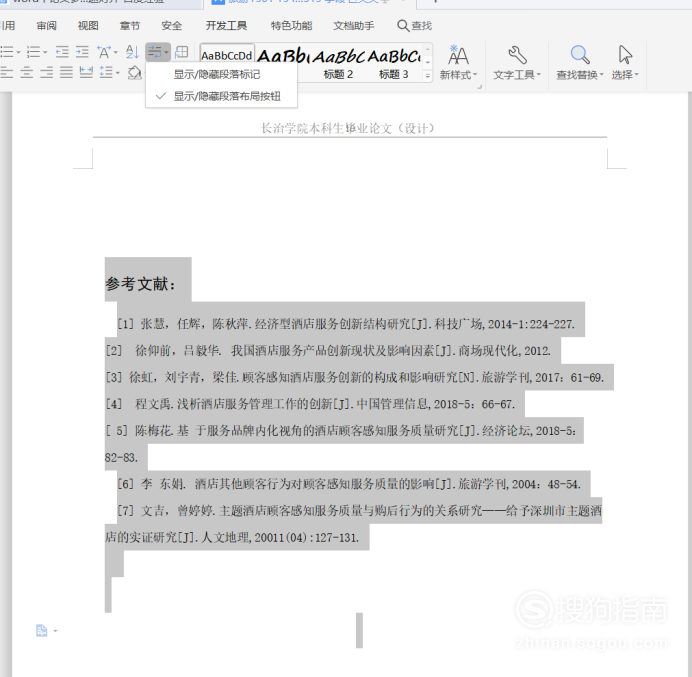Decrease the paragraph indent

[x=62, y=52]
